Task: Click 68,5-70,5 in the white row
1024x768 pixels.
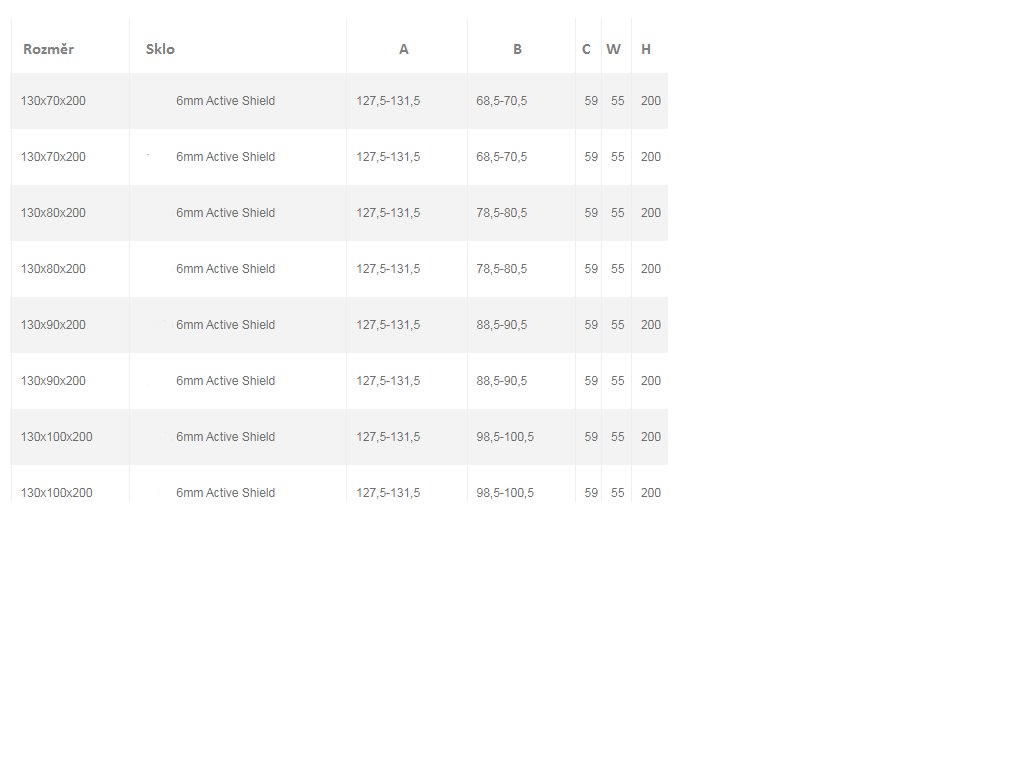Action: pos(502,157)
